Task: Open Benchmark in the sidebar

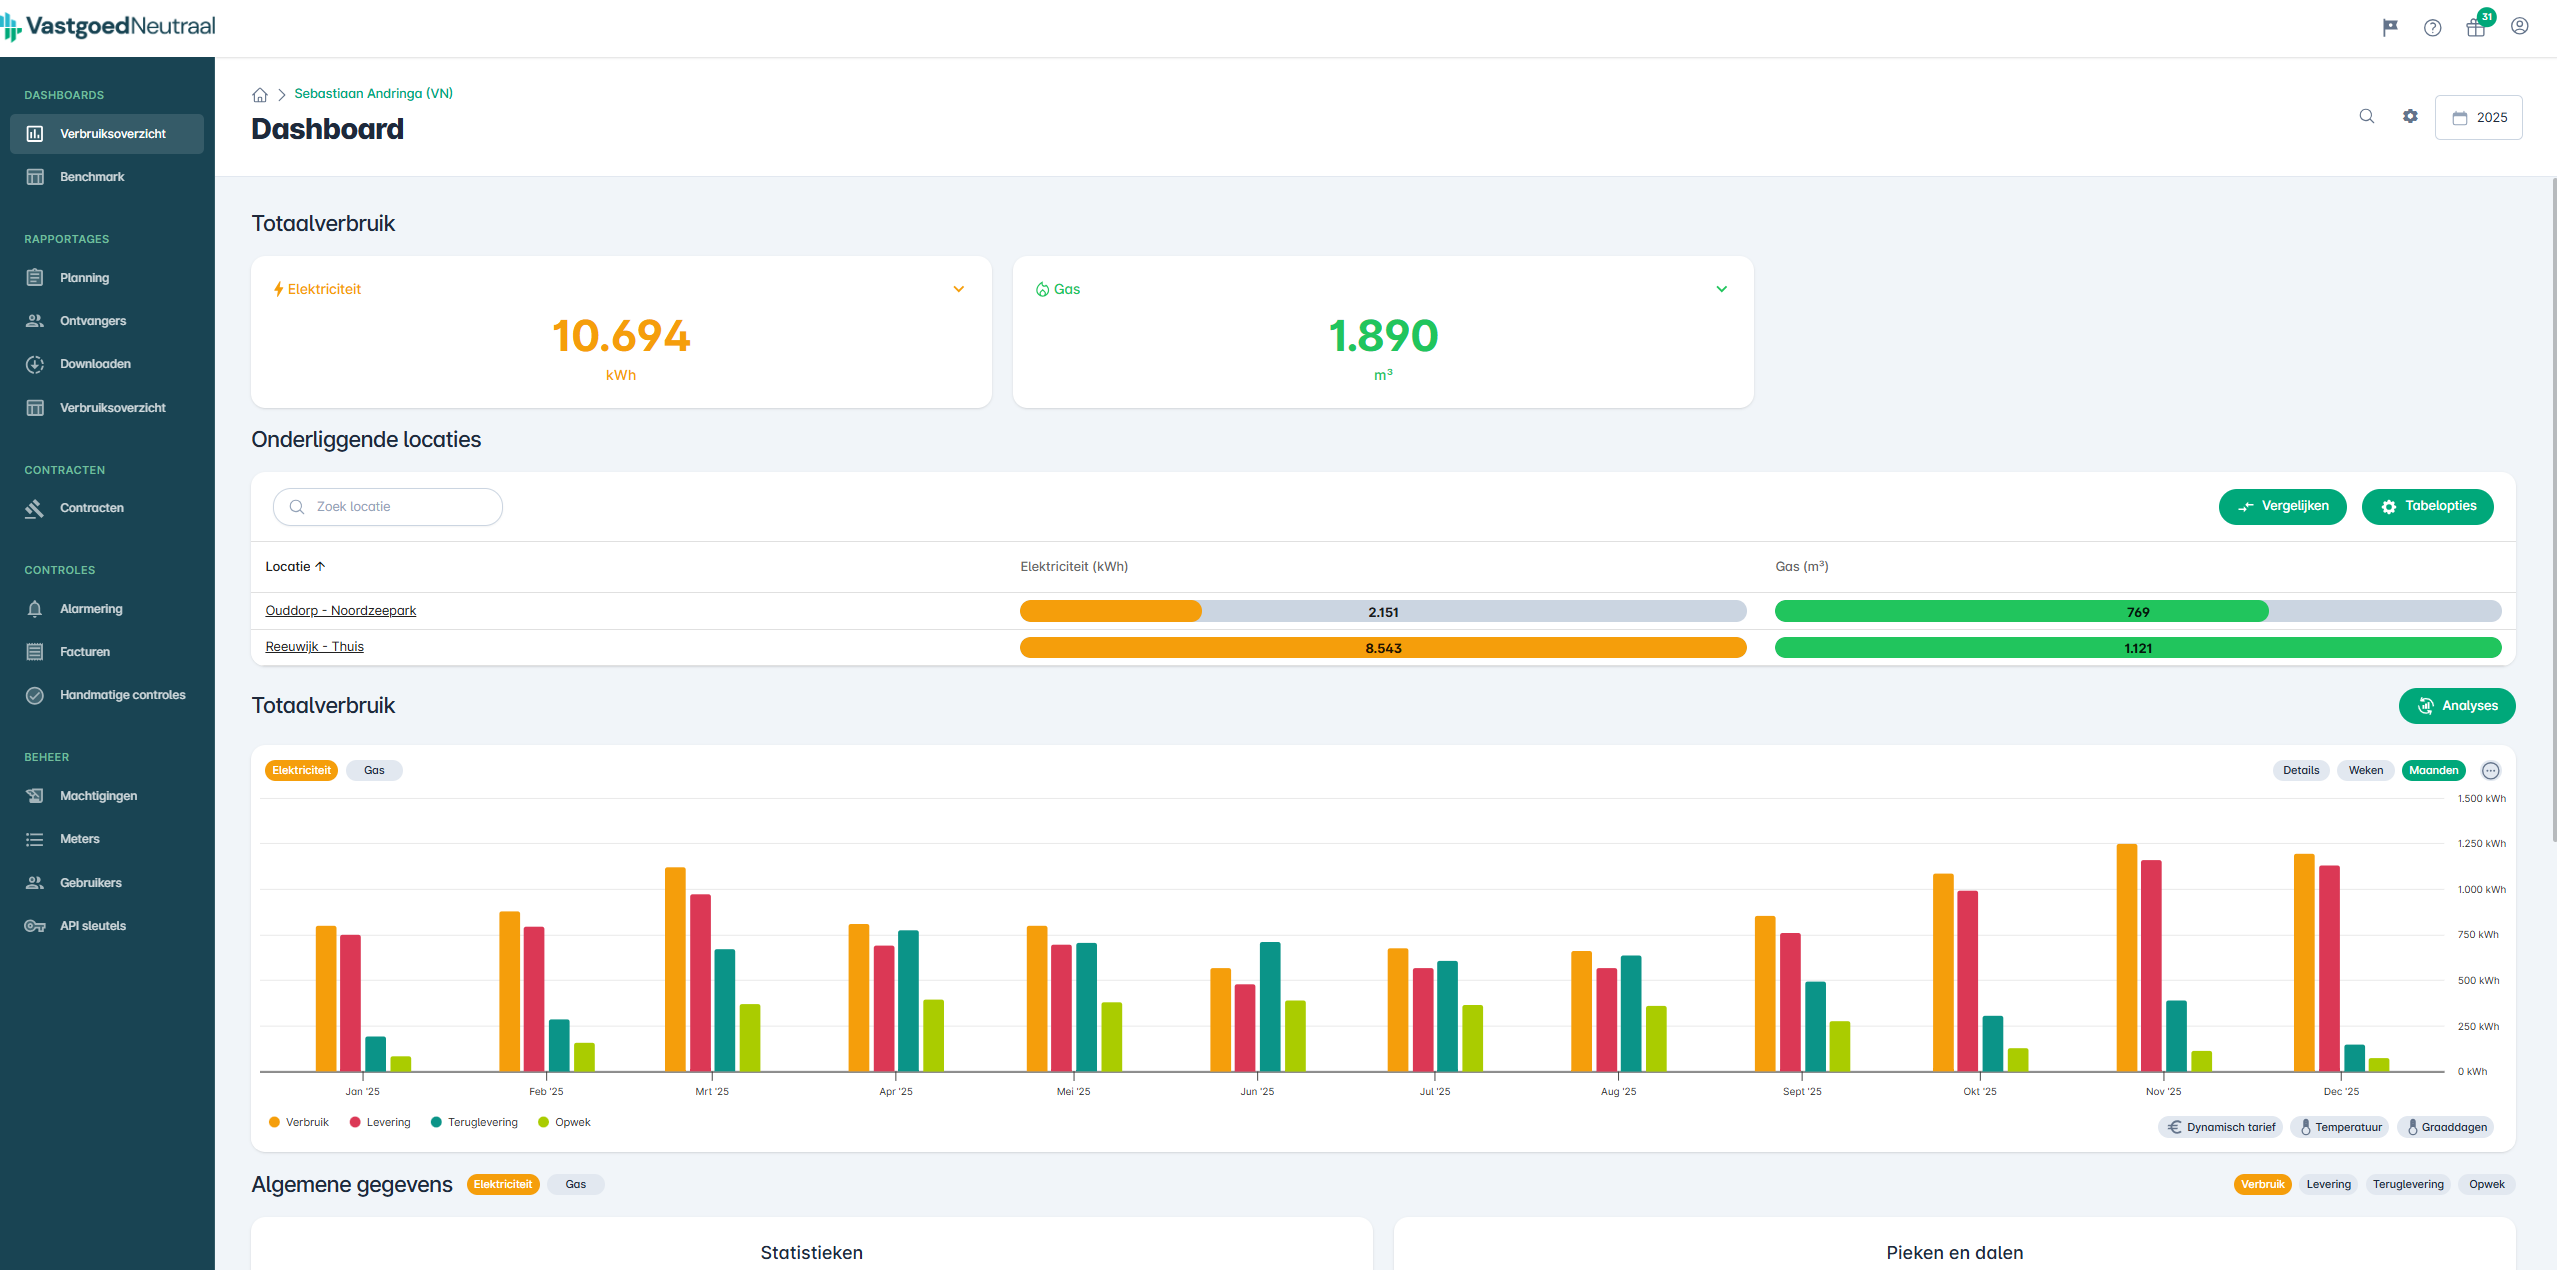Action: coord(92,177)
